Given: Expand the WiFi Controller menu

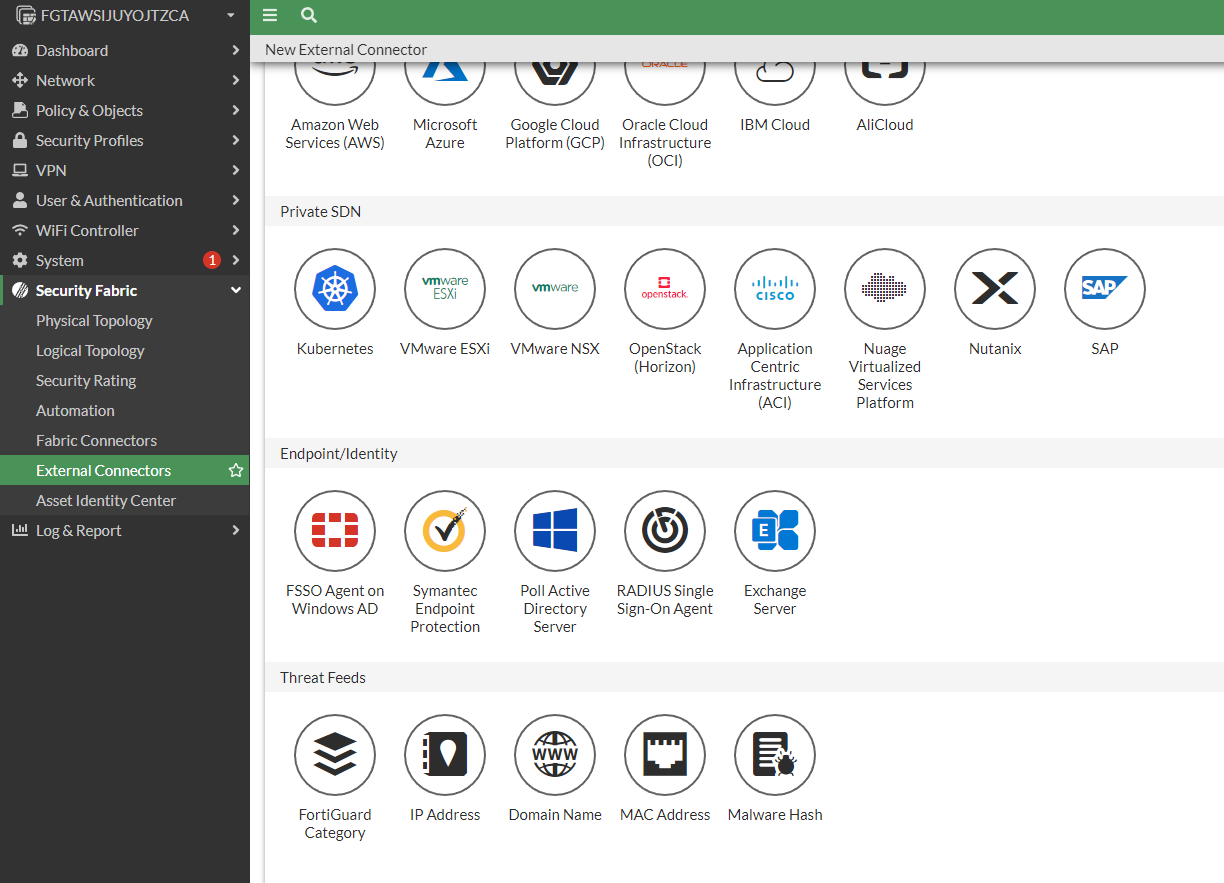Looking at the screenshot, I should pyautogui.click(x=125, y=230).
